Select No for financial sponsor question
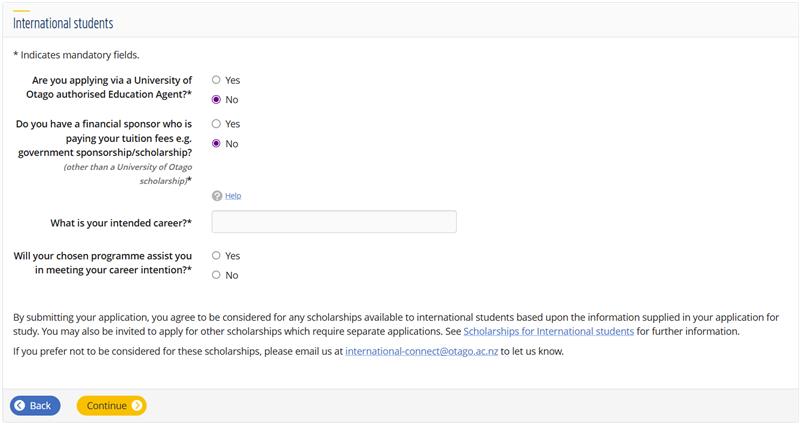 (216, 143)
